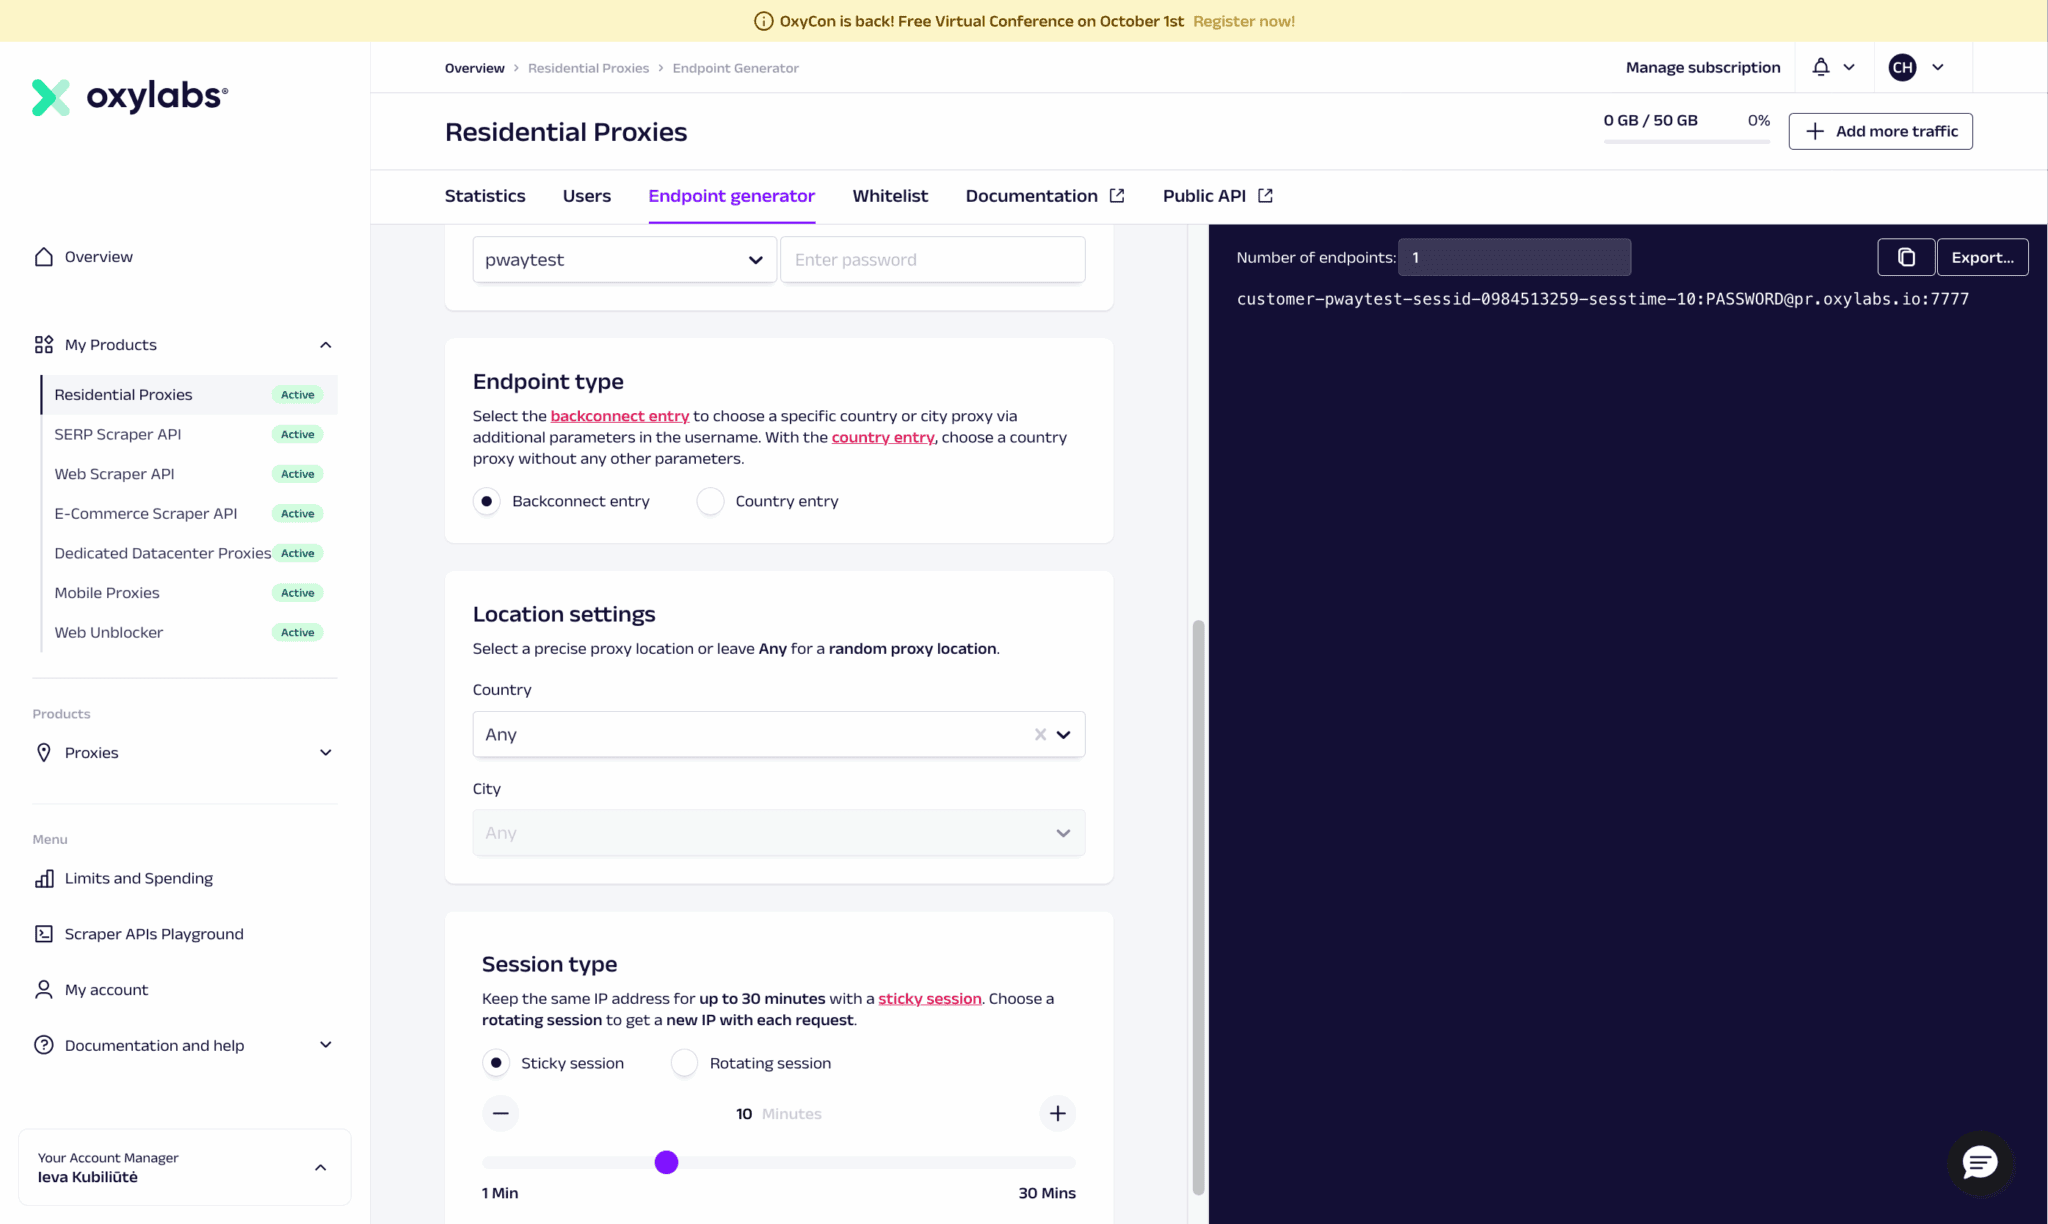The image size is (2048, 1224).
Task: Copy endpoints with the clipboard icon
Action: click(1905, 257)
